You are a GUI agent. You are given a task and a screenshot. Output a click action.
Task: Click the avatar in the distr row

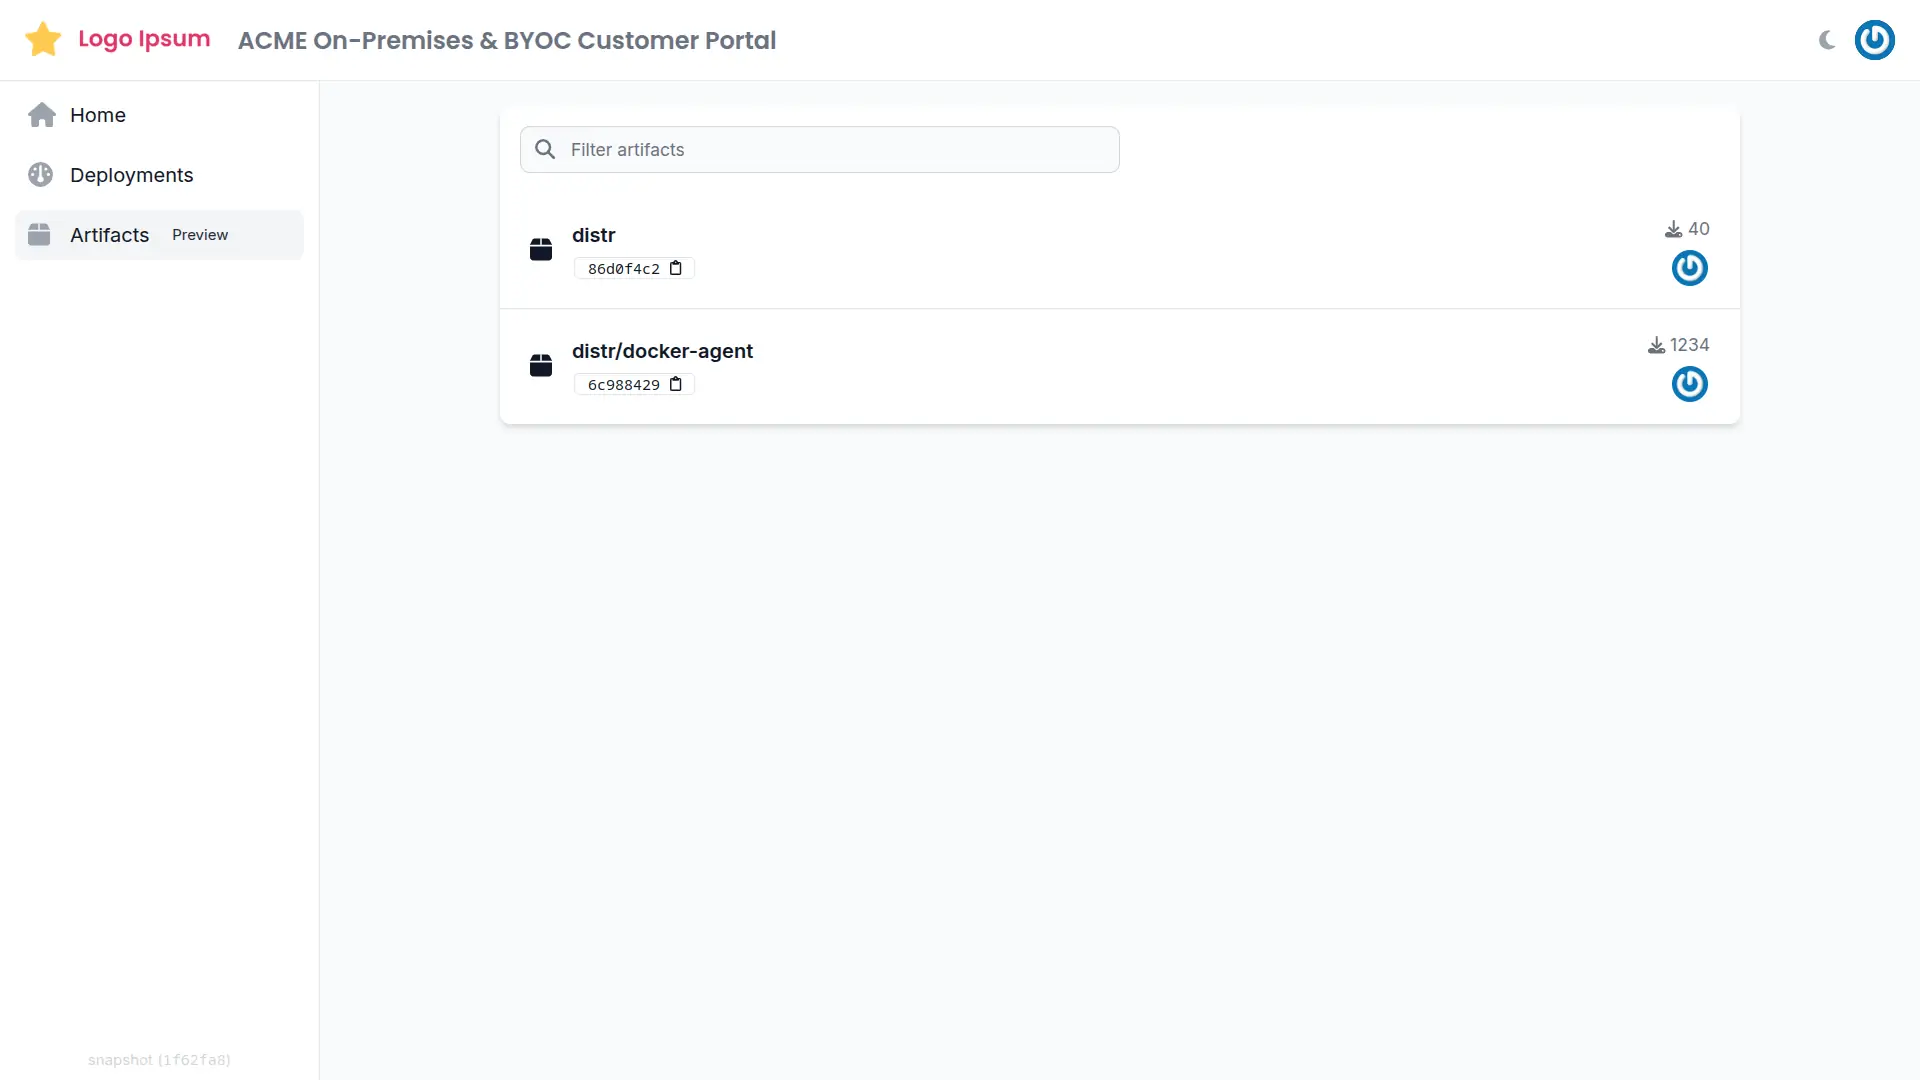pyautogui.click(x=1690, y=268)
